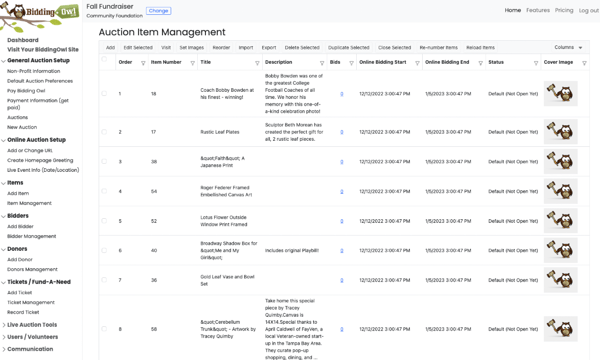Click the Change event button
The height and width of the screenshot is (360, 600).
[x=158, y=11]
